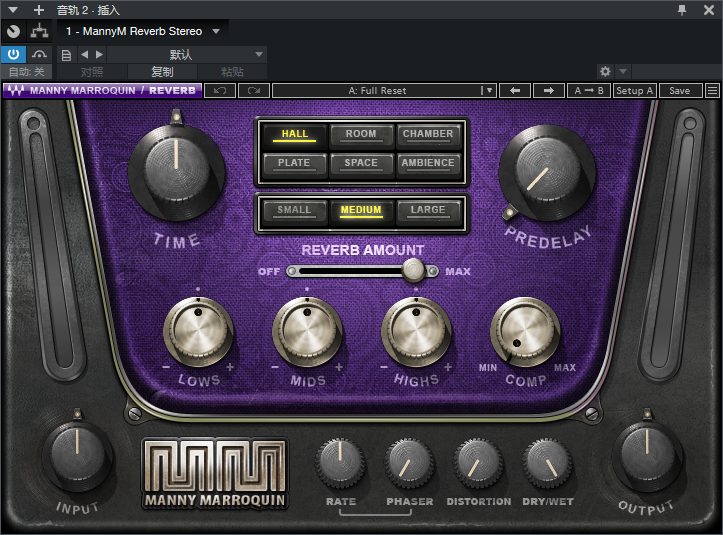
Task: Click the PREDELAY knob
Action: [547, 173]
